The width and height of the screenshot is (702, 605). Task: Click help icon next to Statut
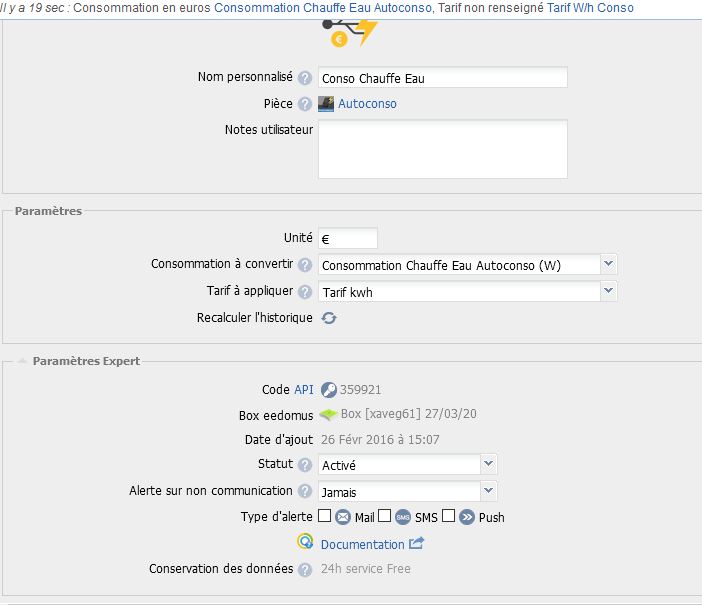(305, 465)
